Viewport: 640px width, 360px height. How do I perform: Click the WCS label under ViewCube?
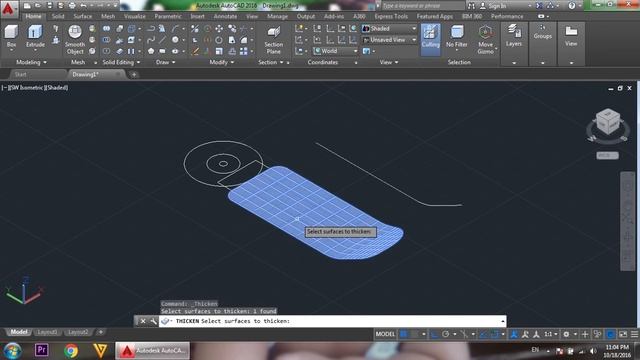607,156
